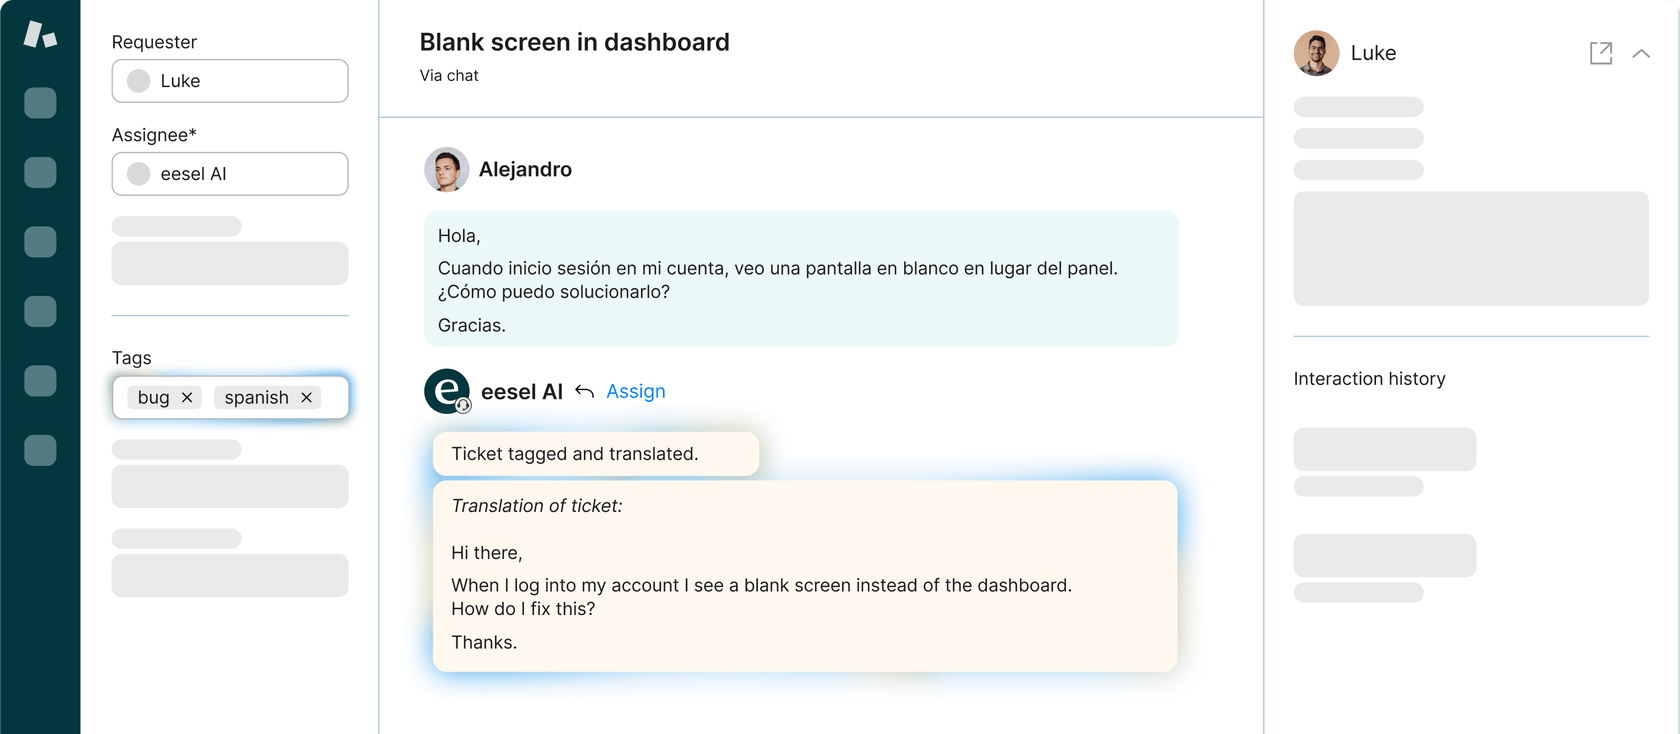Click Luke's profile photo in the right panel
This screenshot has height=734, width=1680.
coord(1316,53)
